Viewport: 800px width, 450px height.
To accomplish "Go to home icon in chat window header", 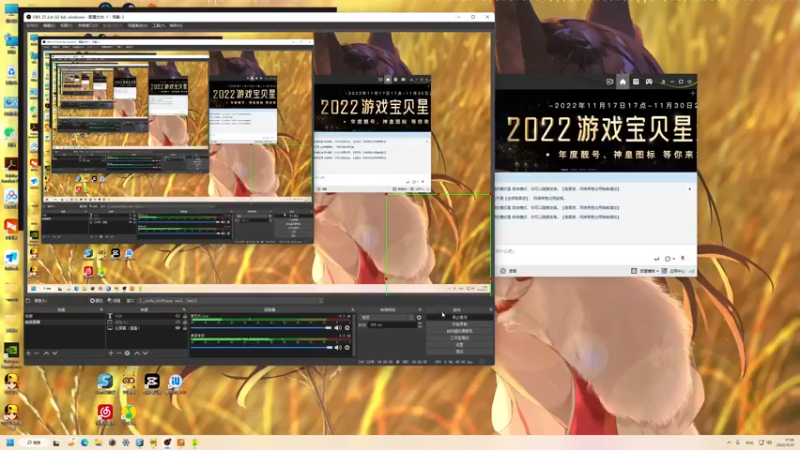I will 622,82.
